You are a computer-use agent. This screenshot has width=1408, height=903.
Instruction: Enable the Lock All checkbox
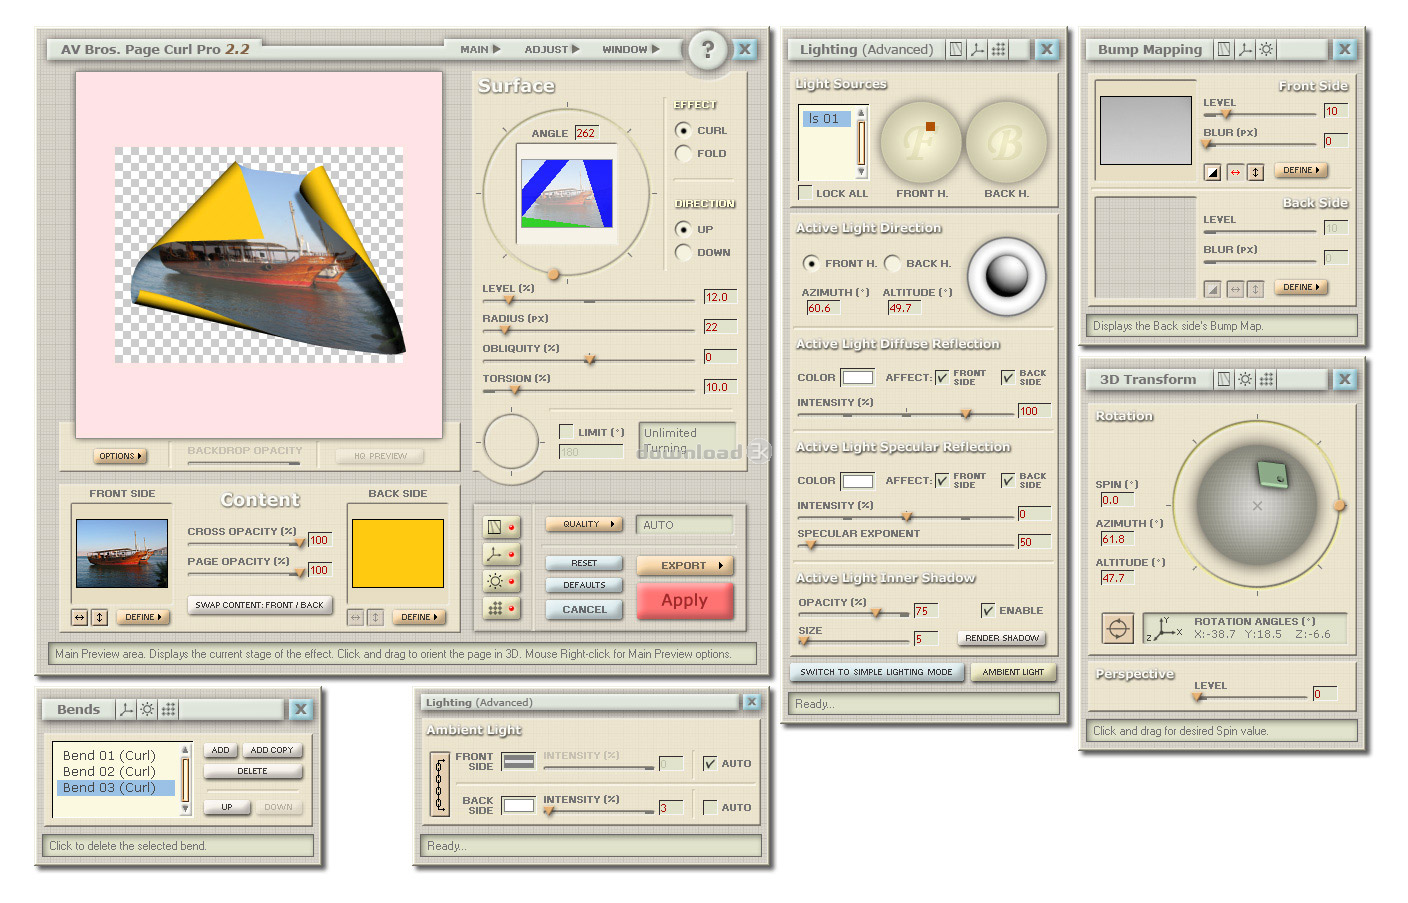[x=805, y=193]
